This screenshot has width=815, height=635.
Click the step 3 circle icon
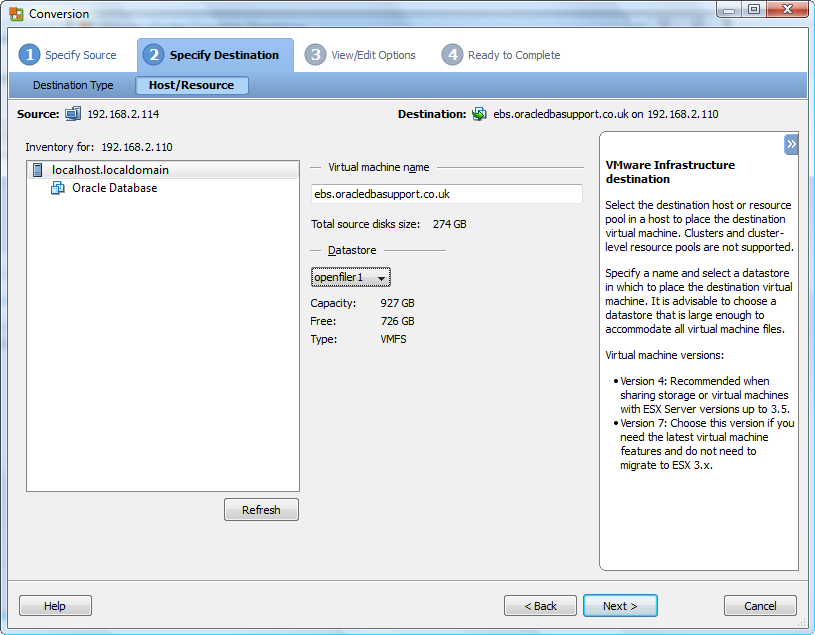click(x=316, y=55)
